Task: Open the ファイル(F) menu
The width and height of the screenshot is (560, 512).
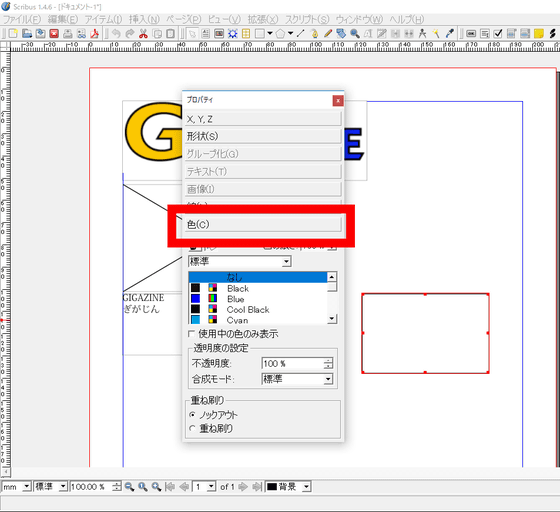Action: tap(22, 19)
